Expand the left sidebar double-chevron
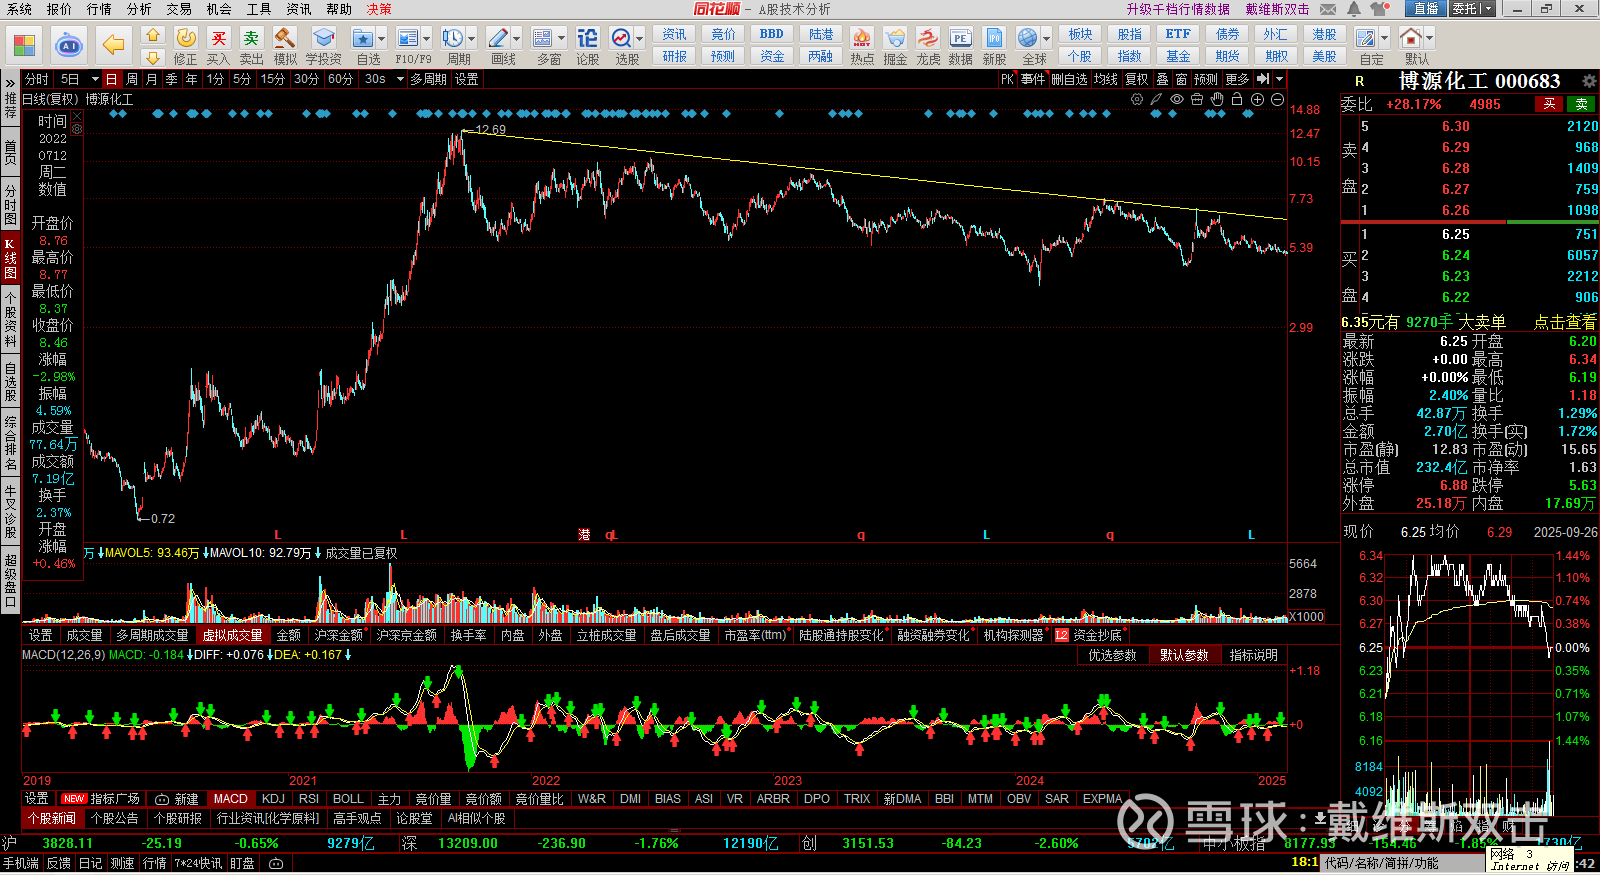 pyautogui.click(x=10, y=82)
